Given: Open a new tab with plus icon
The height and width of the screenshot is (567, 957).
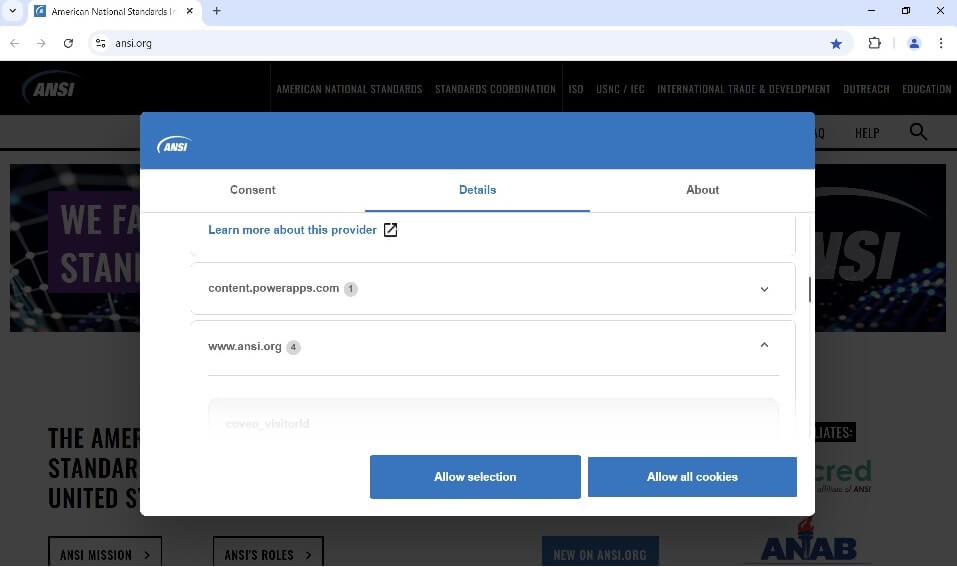Looking at the screenshot, I should [216, 11].
